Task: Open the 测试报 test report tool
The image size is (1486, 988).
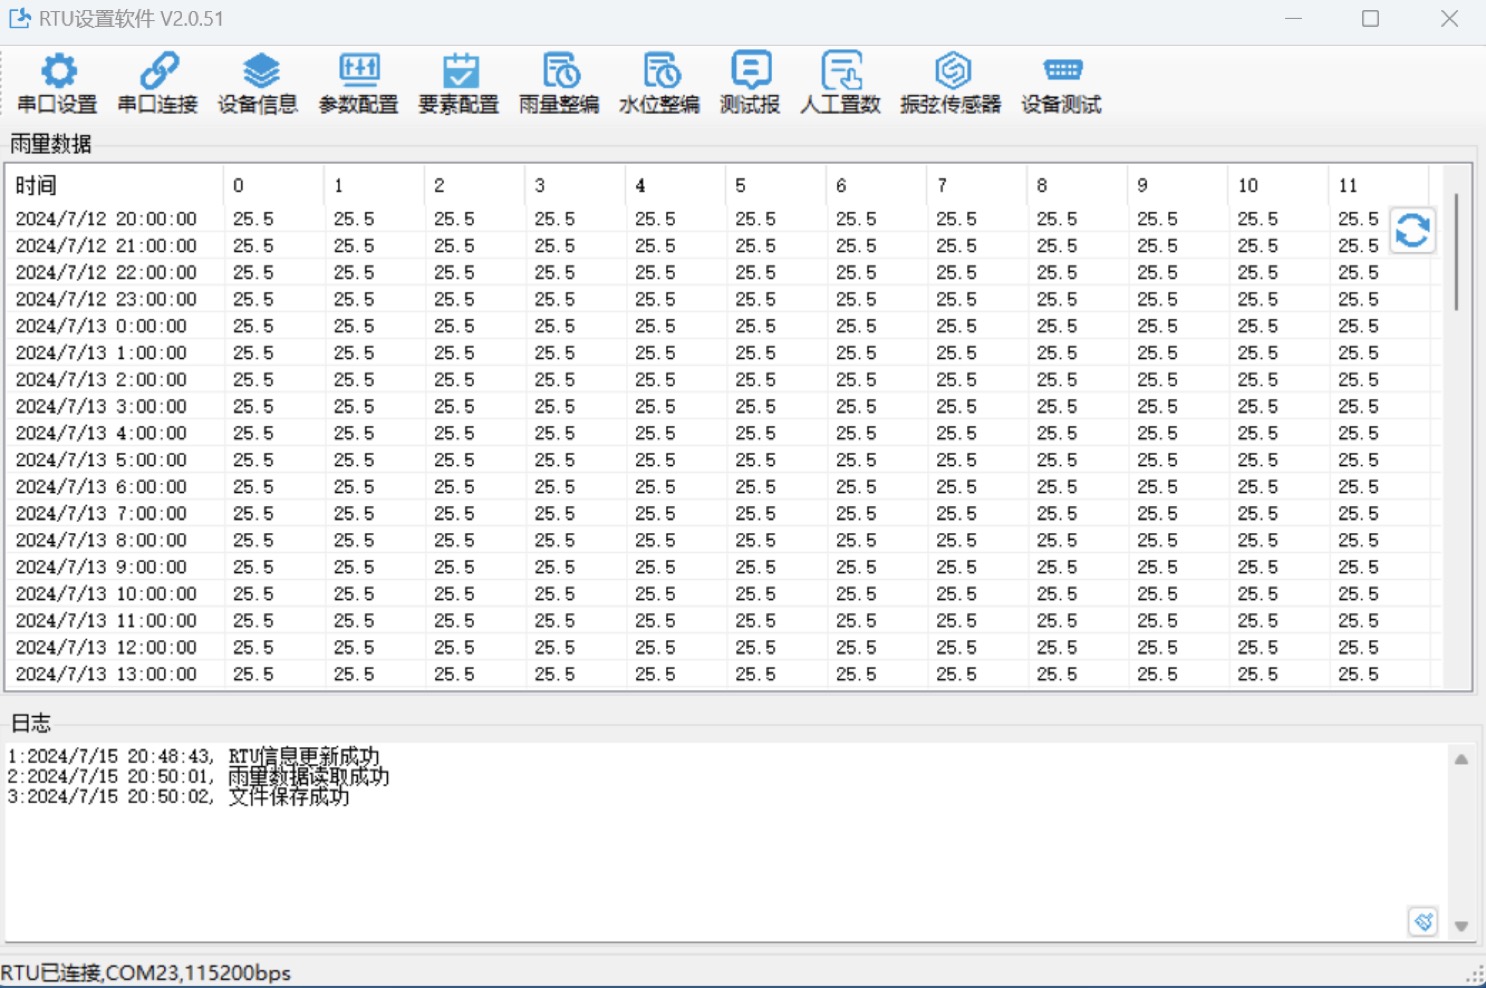Action: point(750,83)
